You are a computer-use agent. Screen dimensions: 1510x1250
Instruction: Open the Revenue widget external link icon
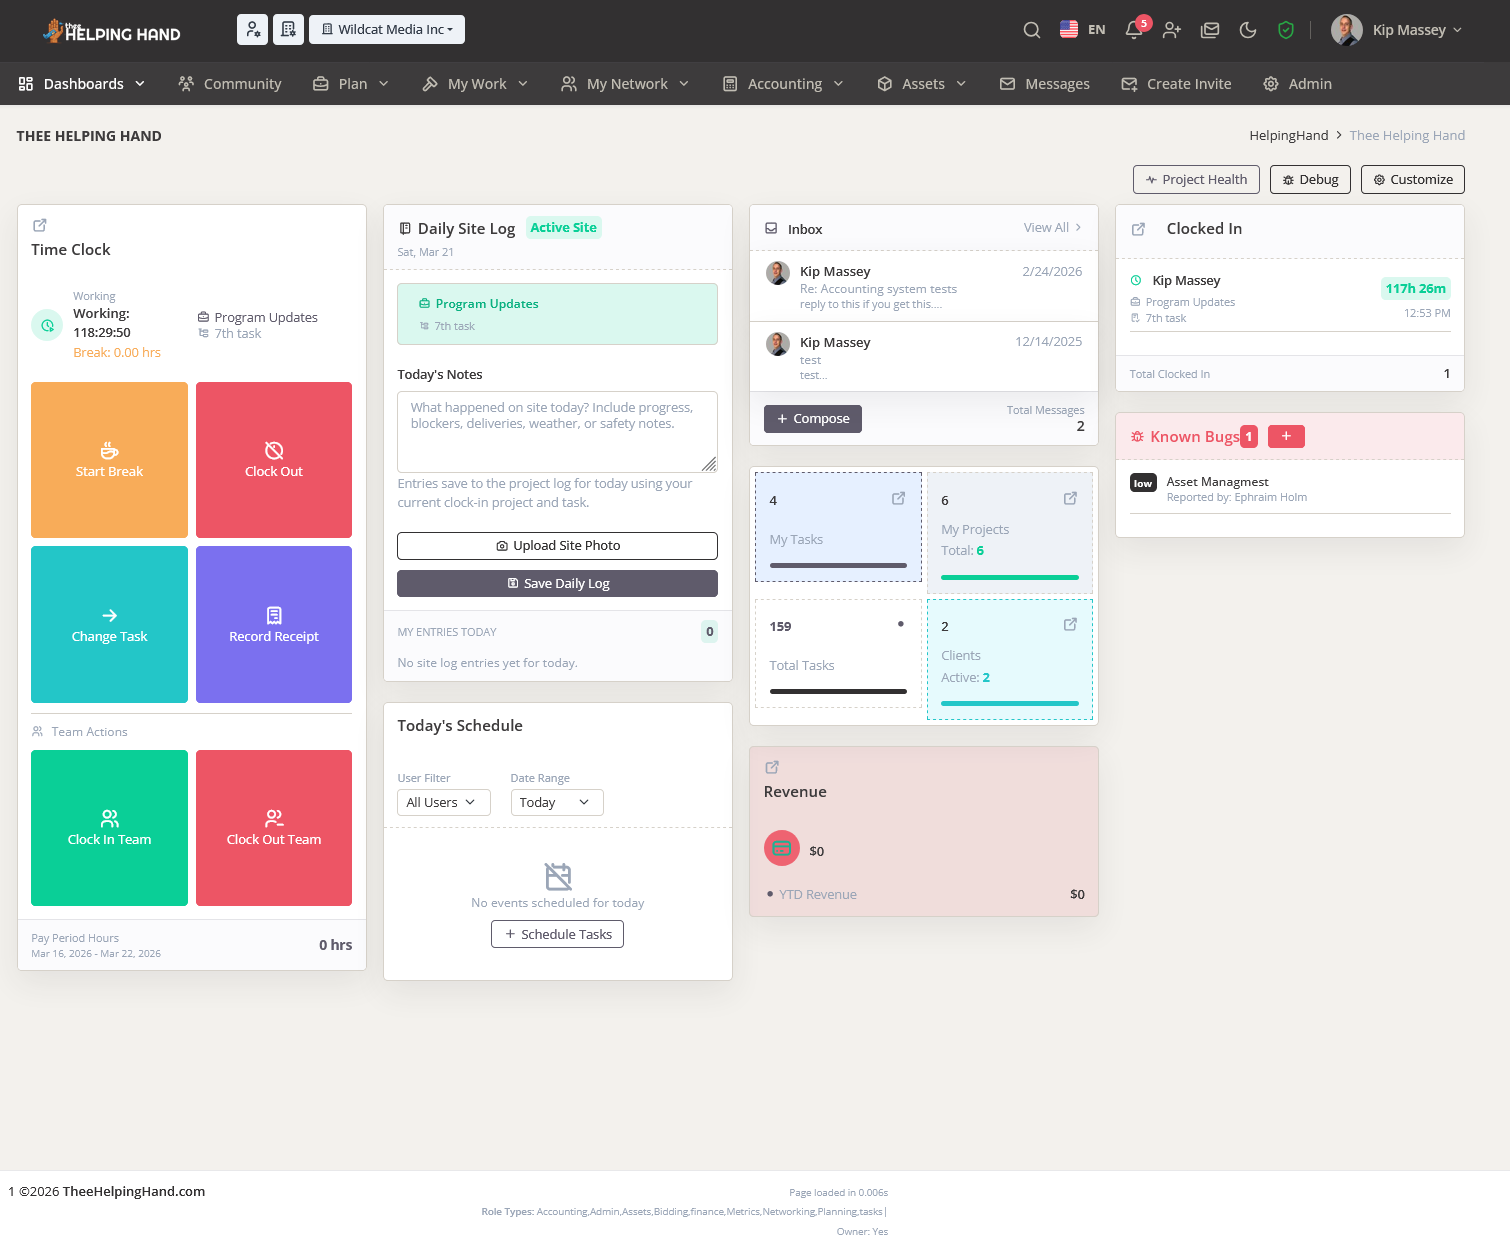772,767
